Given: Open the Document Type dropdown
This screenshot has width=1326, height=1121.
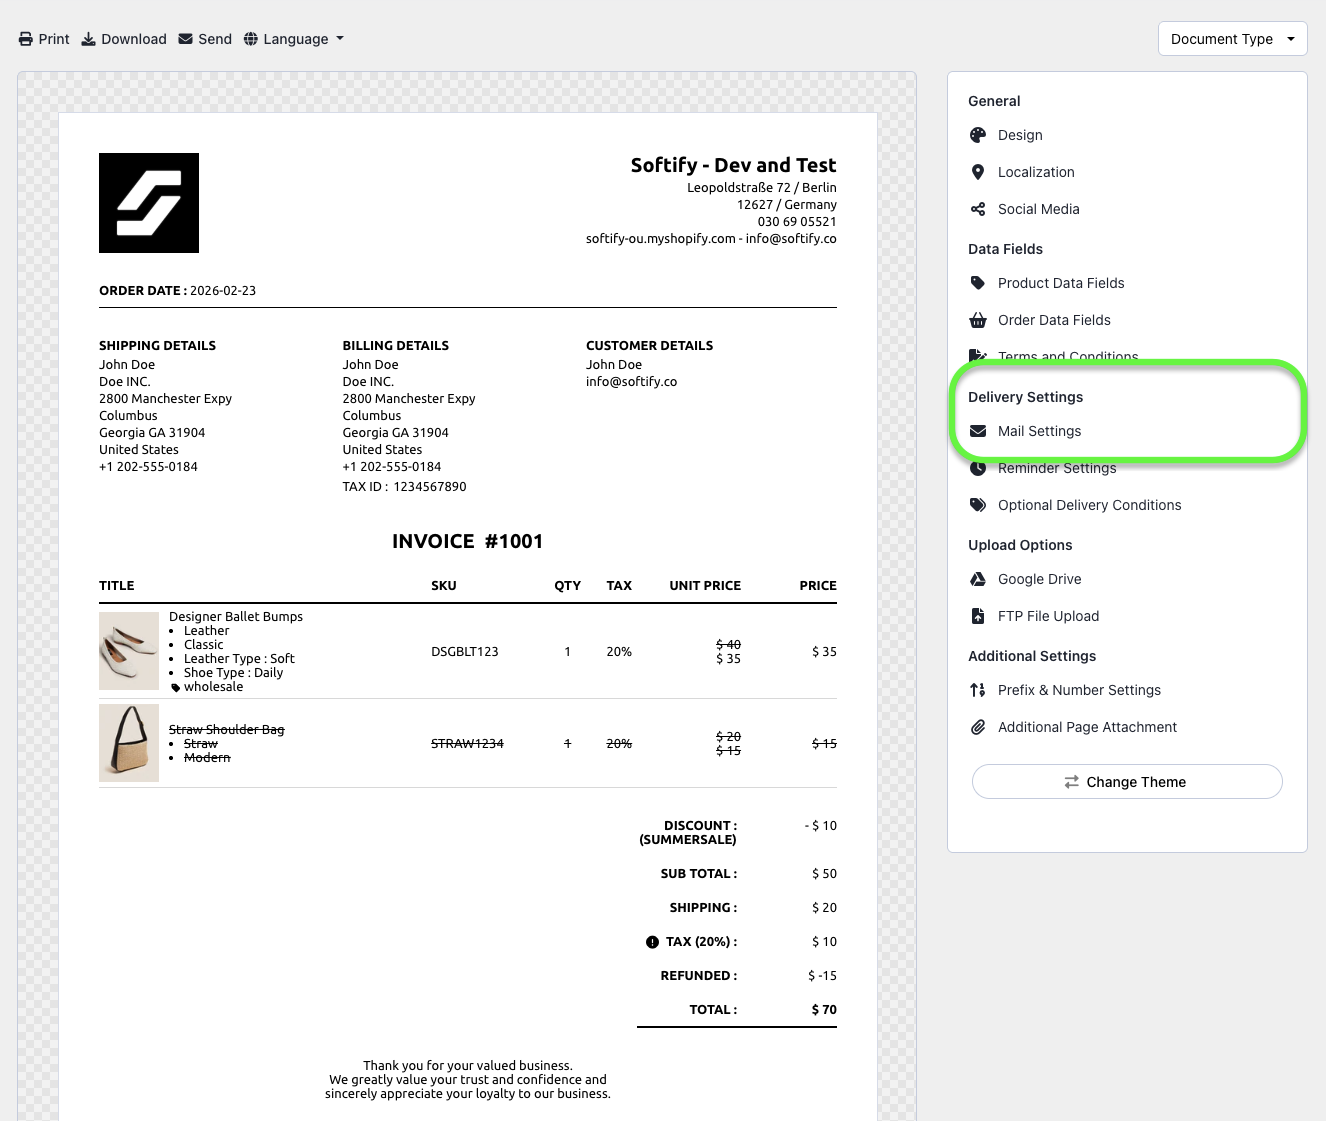Looking at the screenshot, I should coord(1232,39).
